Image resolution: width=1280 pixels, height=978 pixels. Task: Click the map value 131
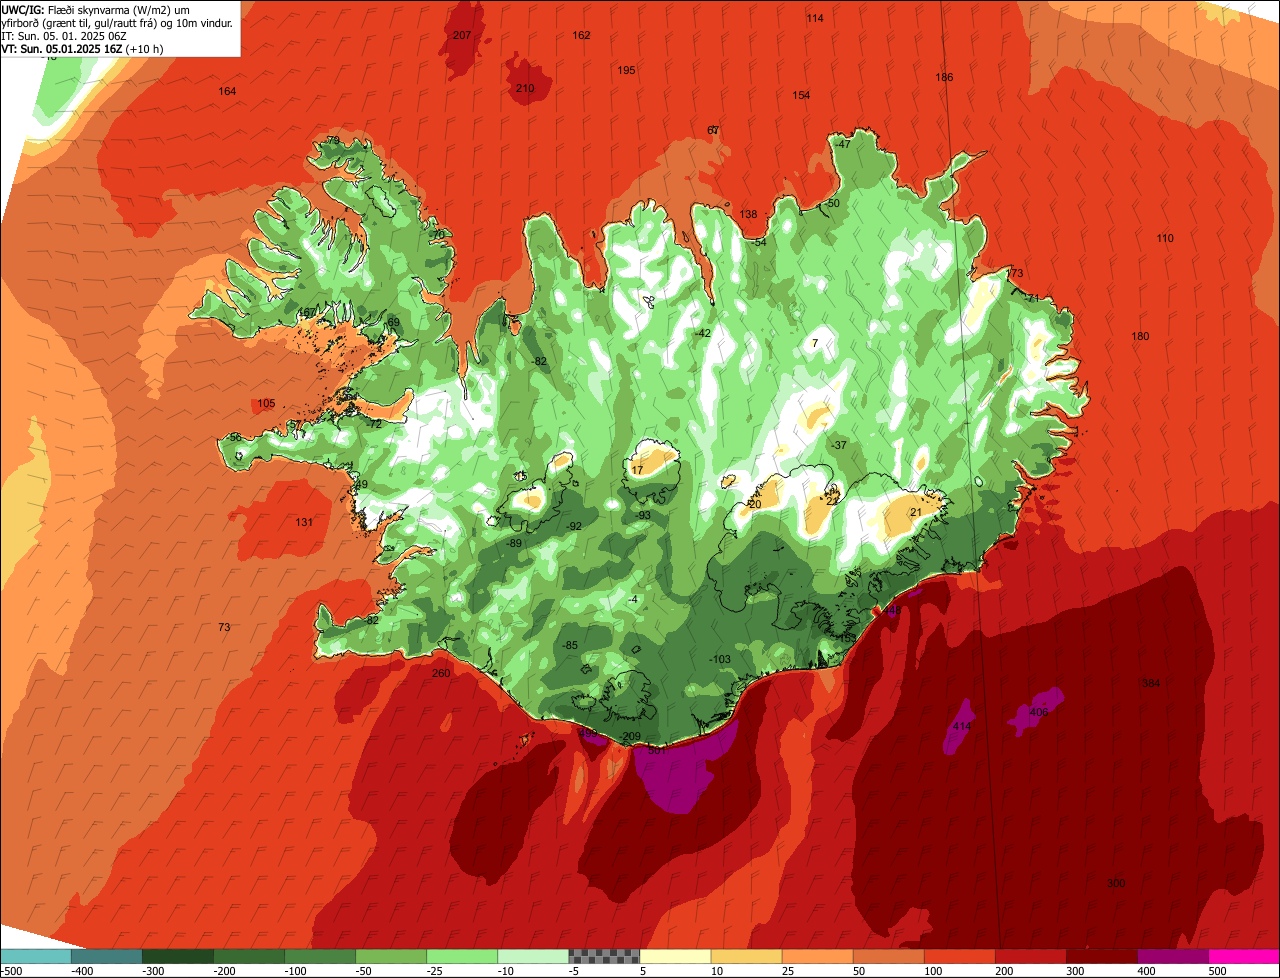pos(304,522)
